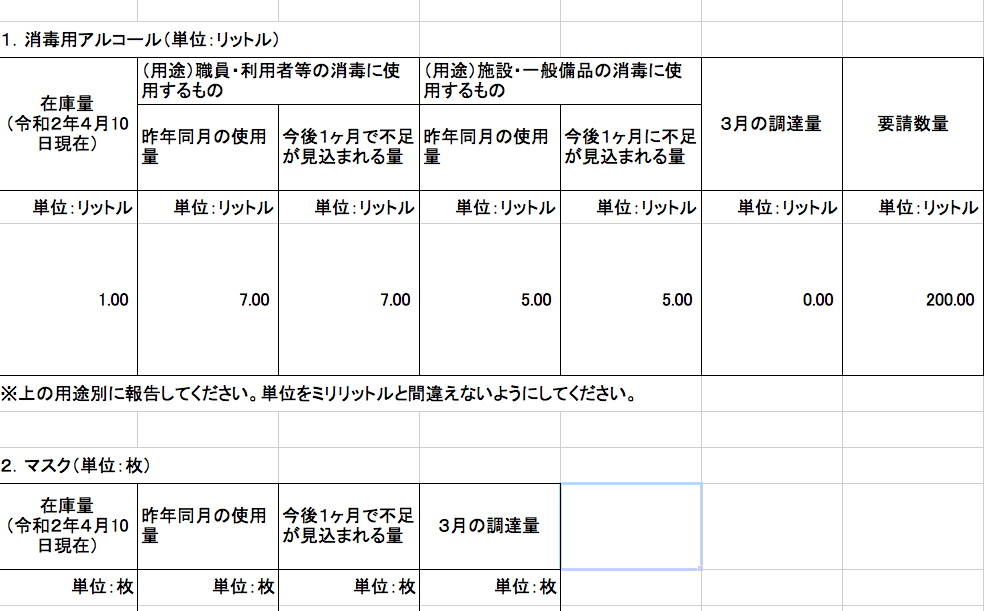Select the alcohol stock value 1.00
984x611 pixels.
(x=68, y=299)
